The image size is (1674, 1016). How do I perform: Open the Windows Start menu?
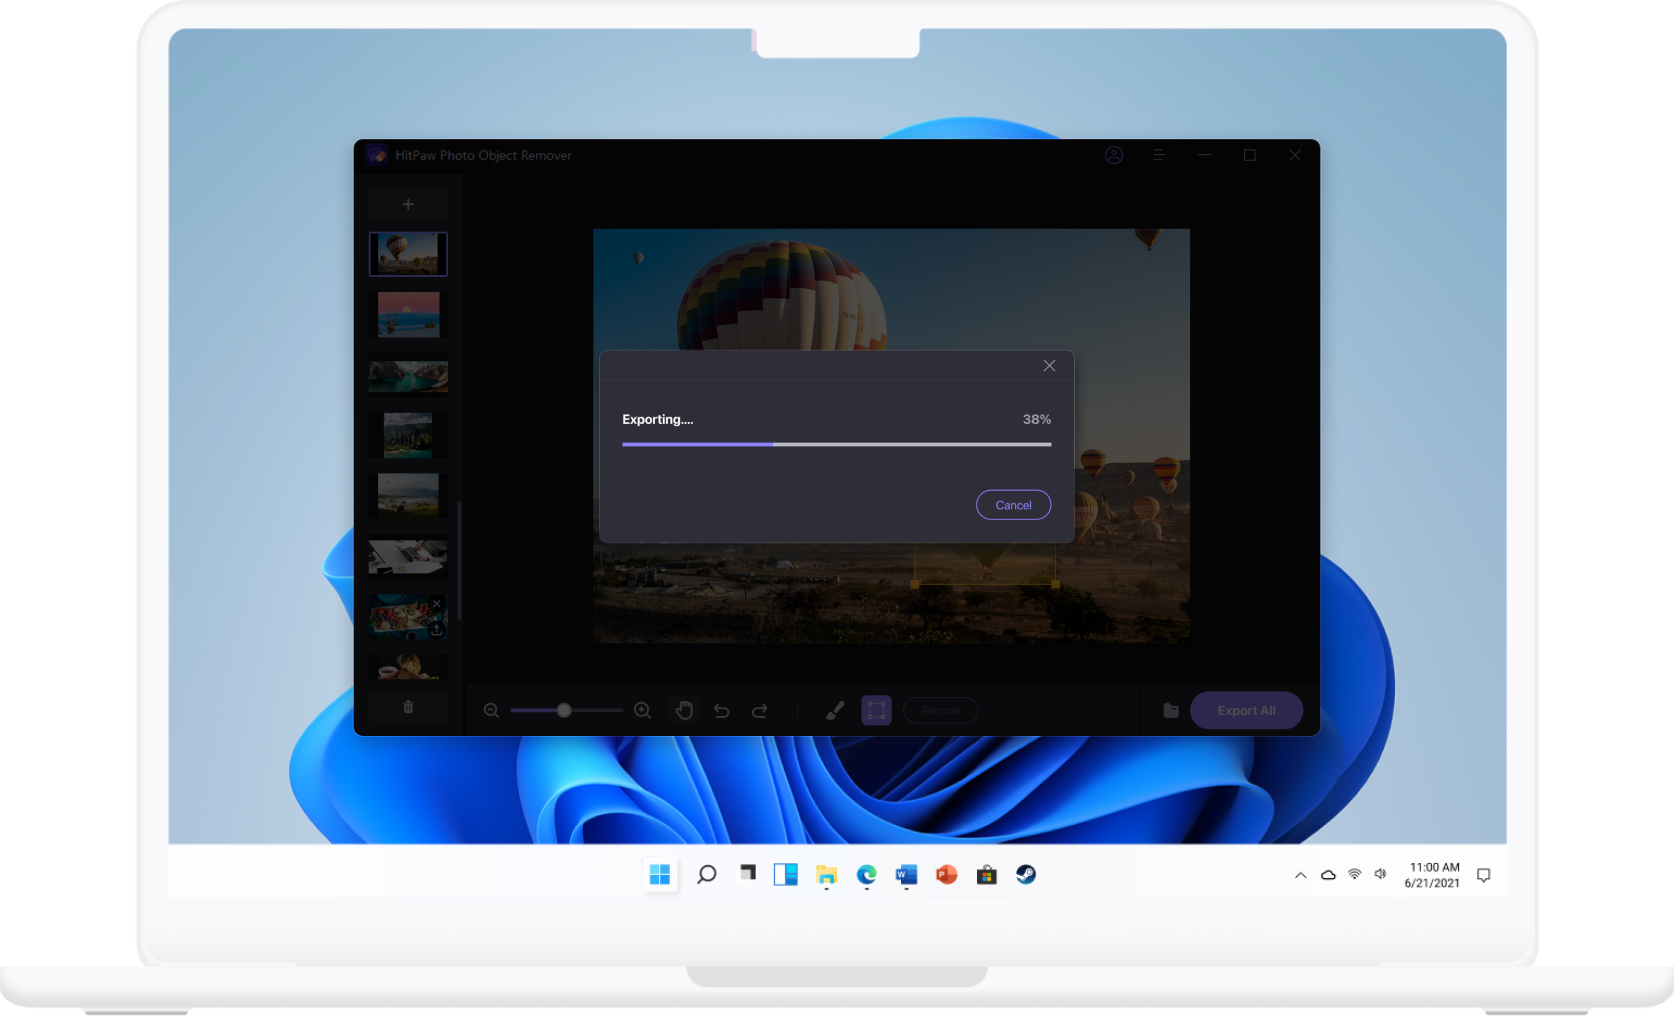pos(660,875)
